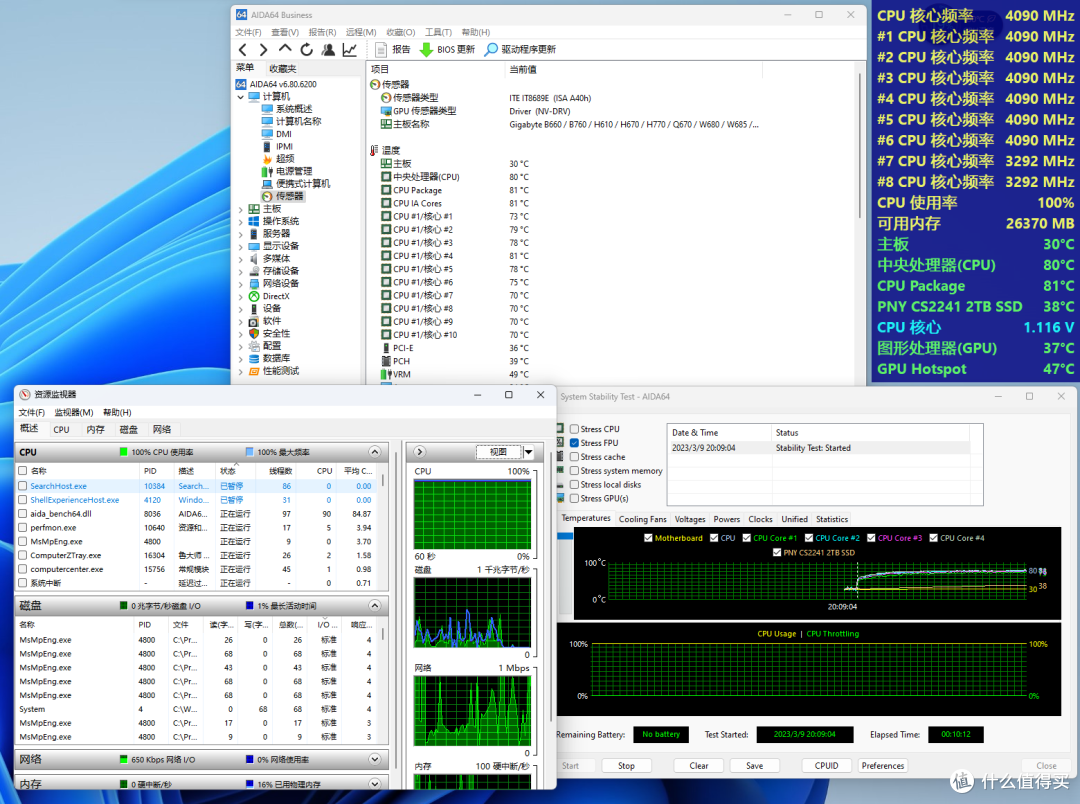The image size is (1080, 804).
Task: Go forward with AIDA64 right arrow
Action: [263, 50]
